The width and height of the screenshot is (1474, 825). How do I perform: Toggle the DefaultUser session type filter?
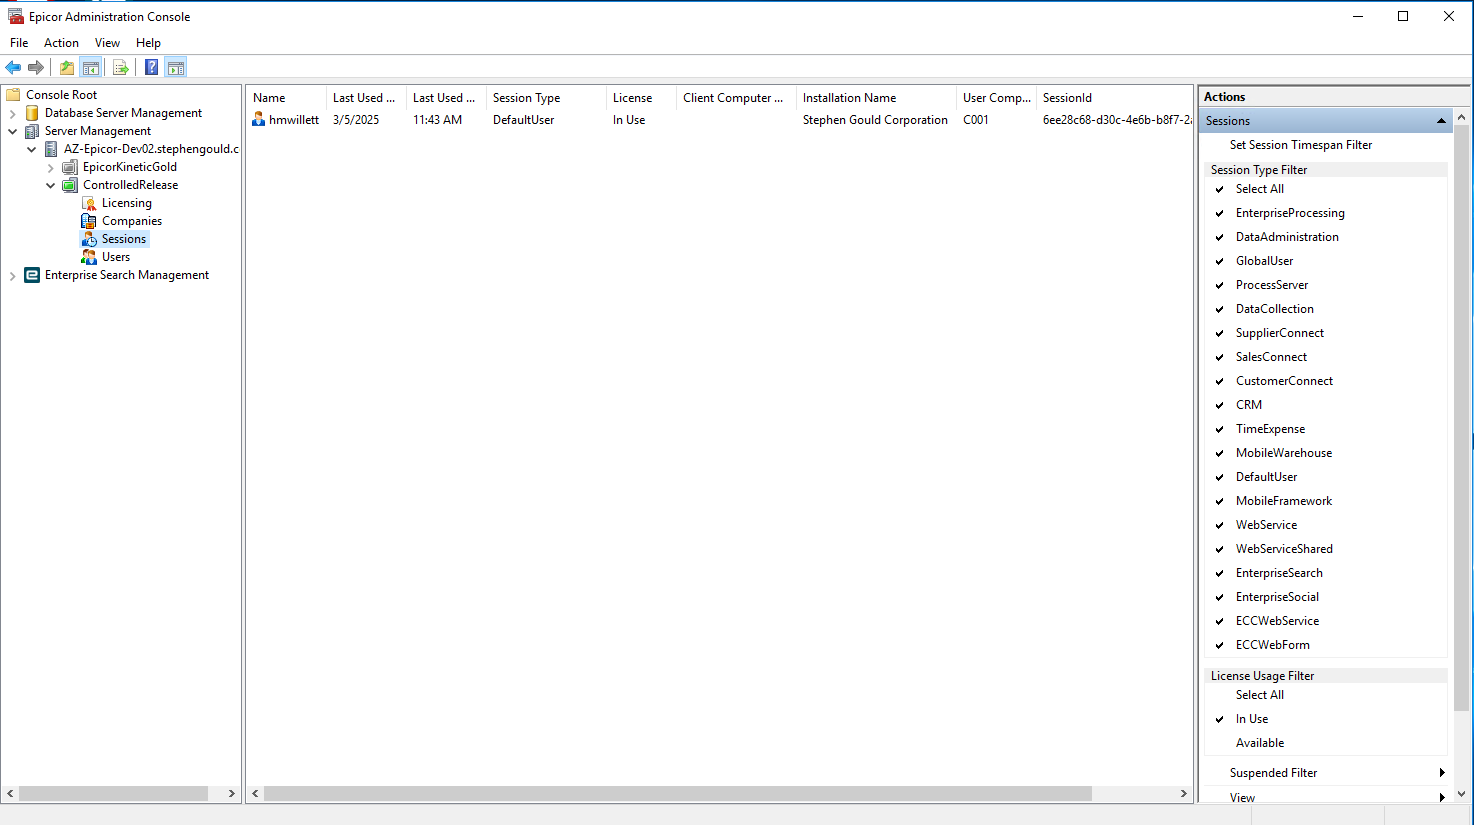[1266, 477]
